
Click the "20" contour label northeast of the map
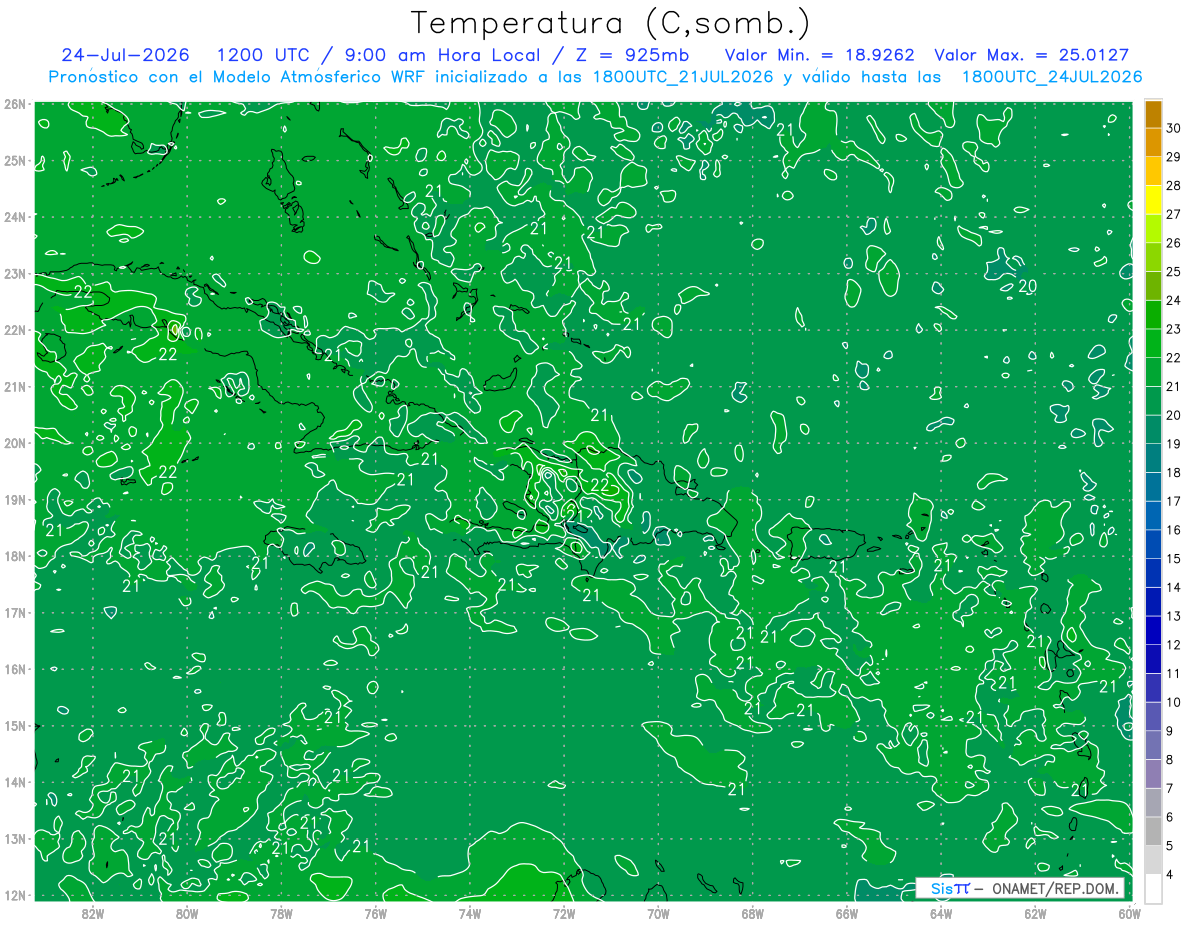(x=1026, y=286)
